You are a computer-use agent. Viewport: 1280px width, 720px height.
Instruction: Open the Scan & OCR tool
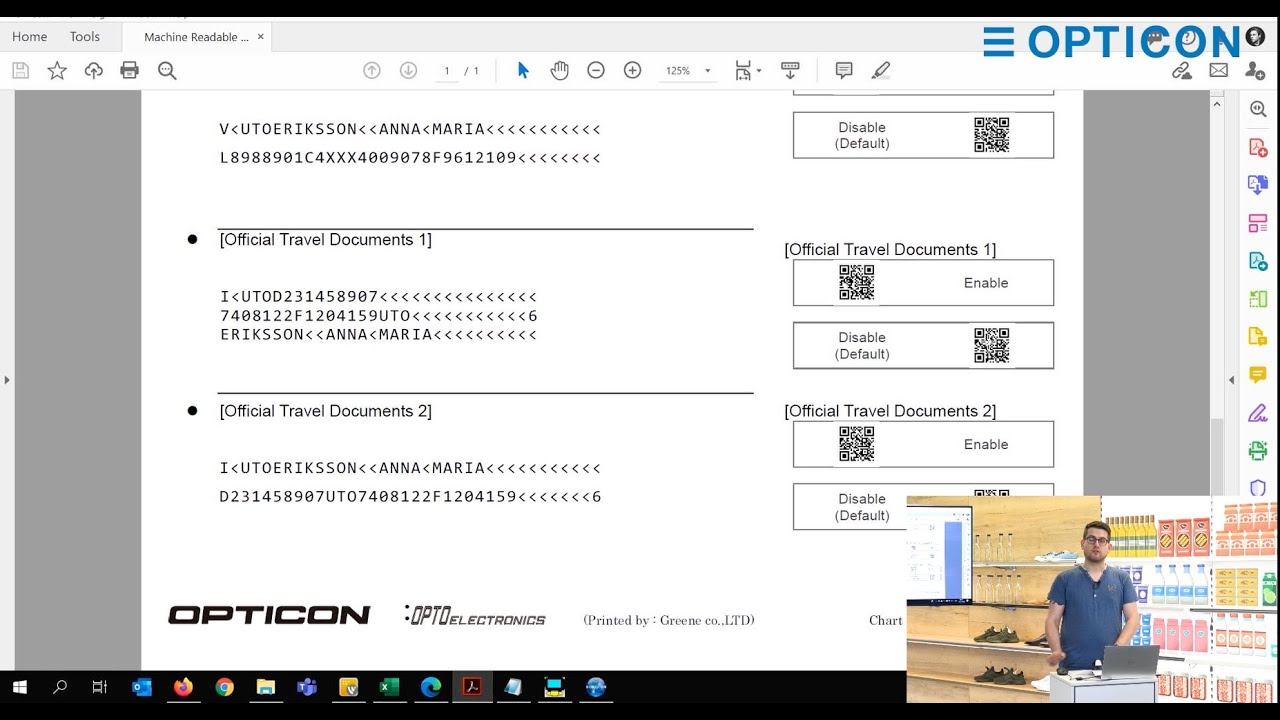[1258, 451]
